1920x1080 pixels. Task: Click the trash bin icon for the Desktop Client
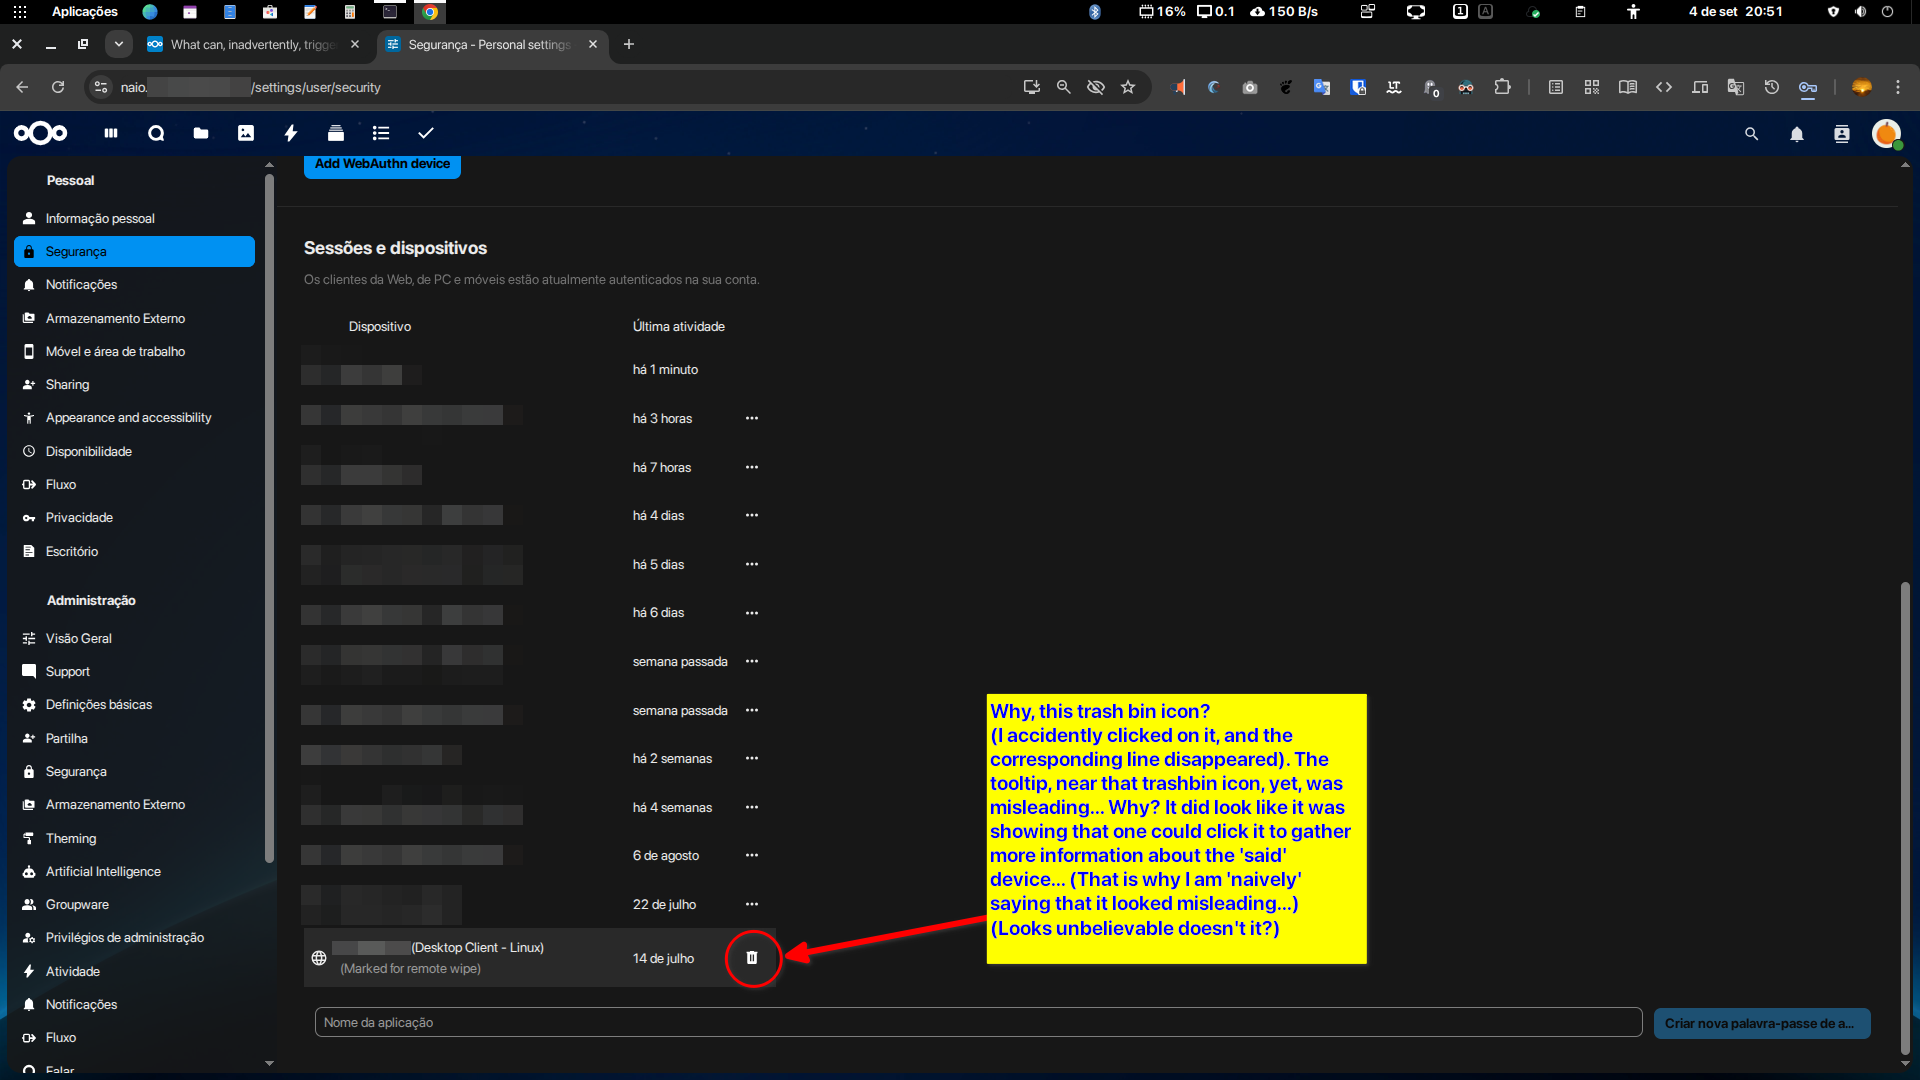pos(752,958)
